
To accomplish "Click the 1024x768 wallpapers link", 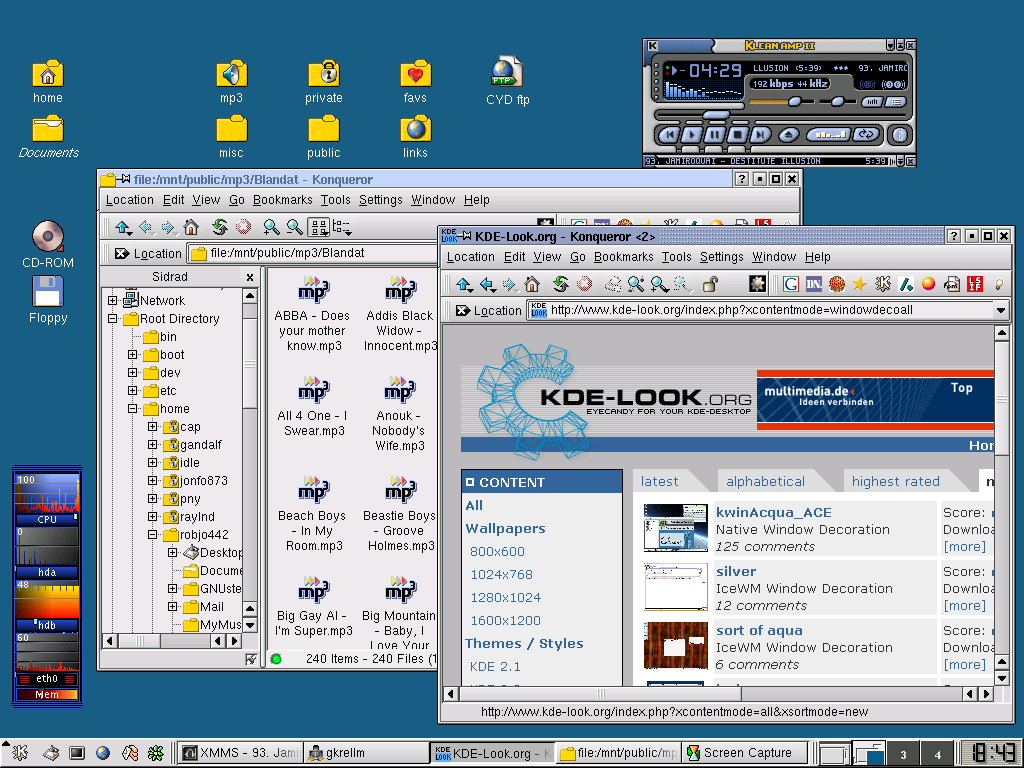I will click(502, 575).
